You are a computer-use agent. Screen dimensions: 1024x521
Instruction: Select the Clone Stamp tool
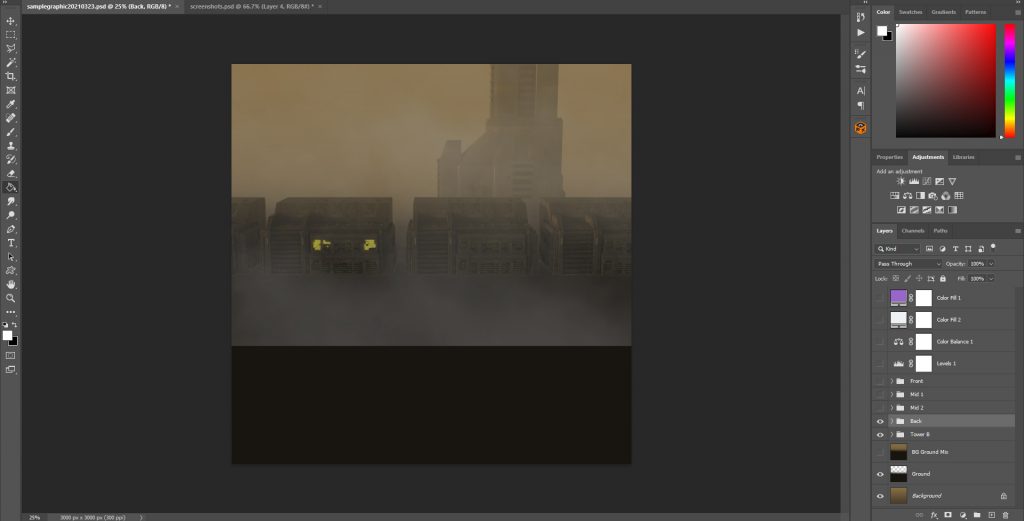10,146
